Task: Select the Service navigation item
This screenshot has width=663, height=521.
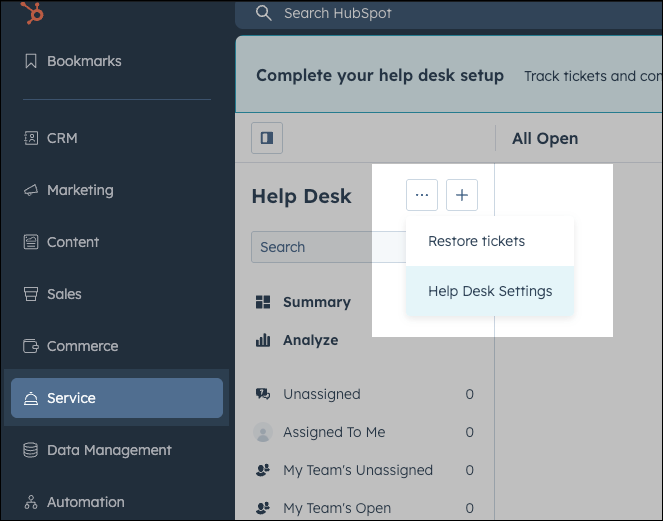Action: (x=117, y=398)
